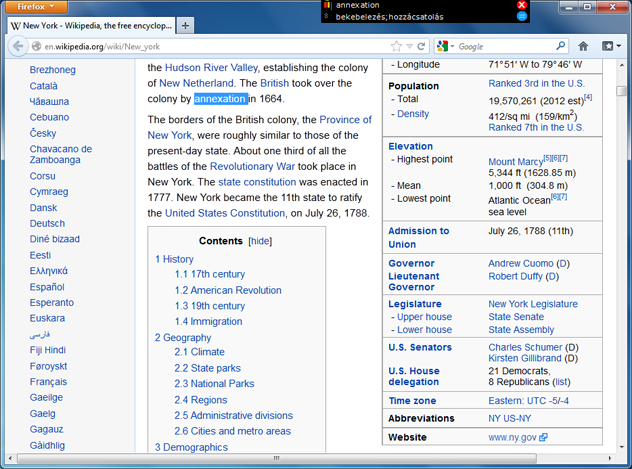Open the United States Constitution link

(225, 213)
